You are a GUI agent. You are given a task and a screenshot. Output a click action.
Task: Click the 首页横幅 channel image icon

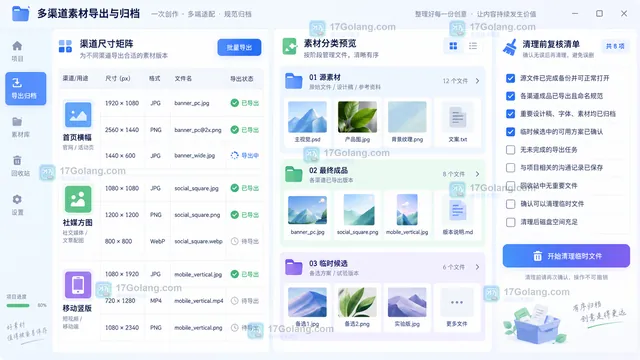[78, 115]
